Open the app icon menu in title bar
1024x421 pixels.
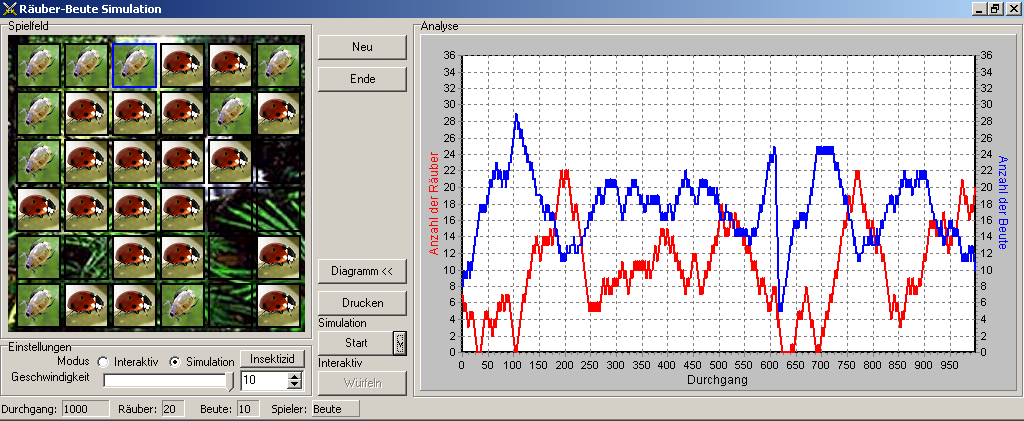coord(10,9)
